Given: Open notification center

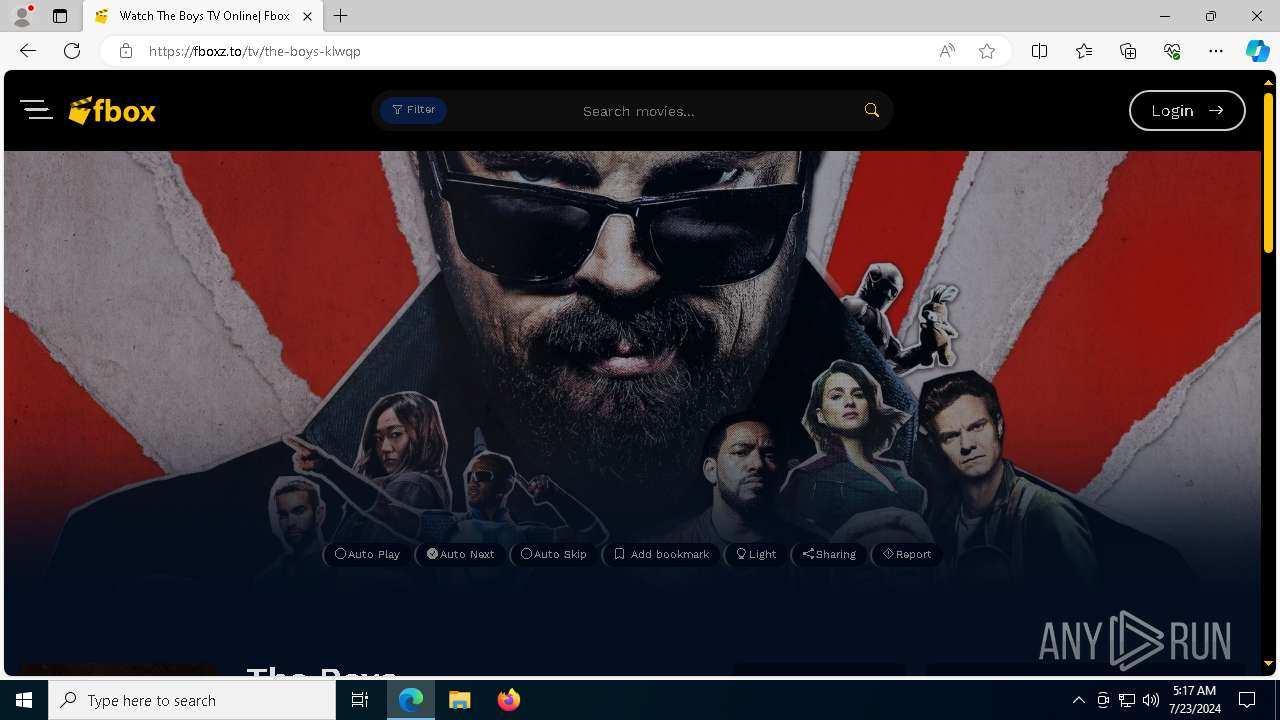Looking at the screenshot, I should point(1247,700).
